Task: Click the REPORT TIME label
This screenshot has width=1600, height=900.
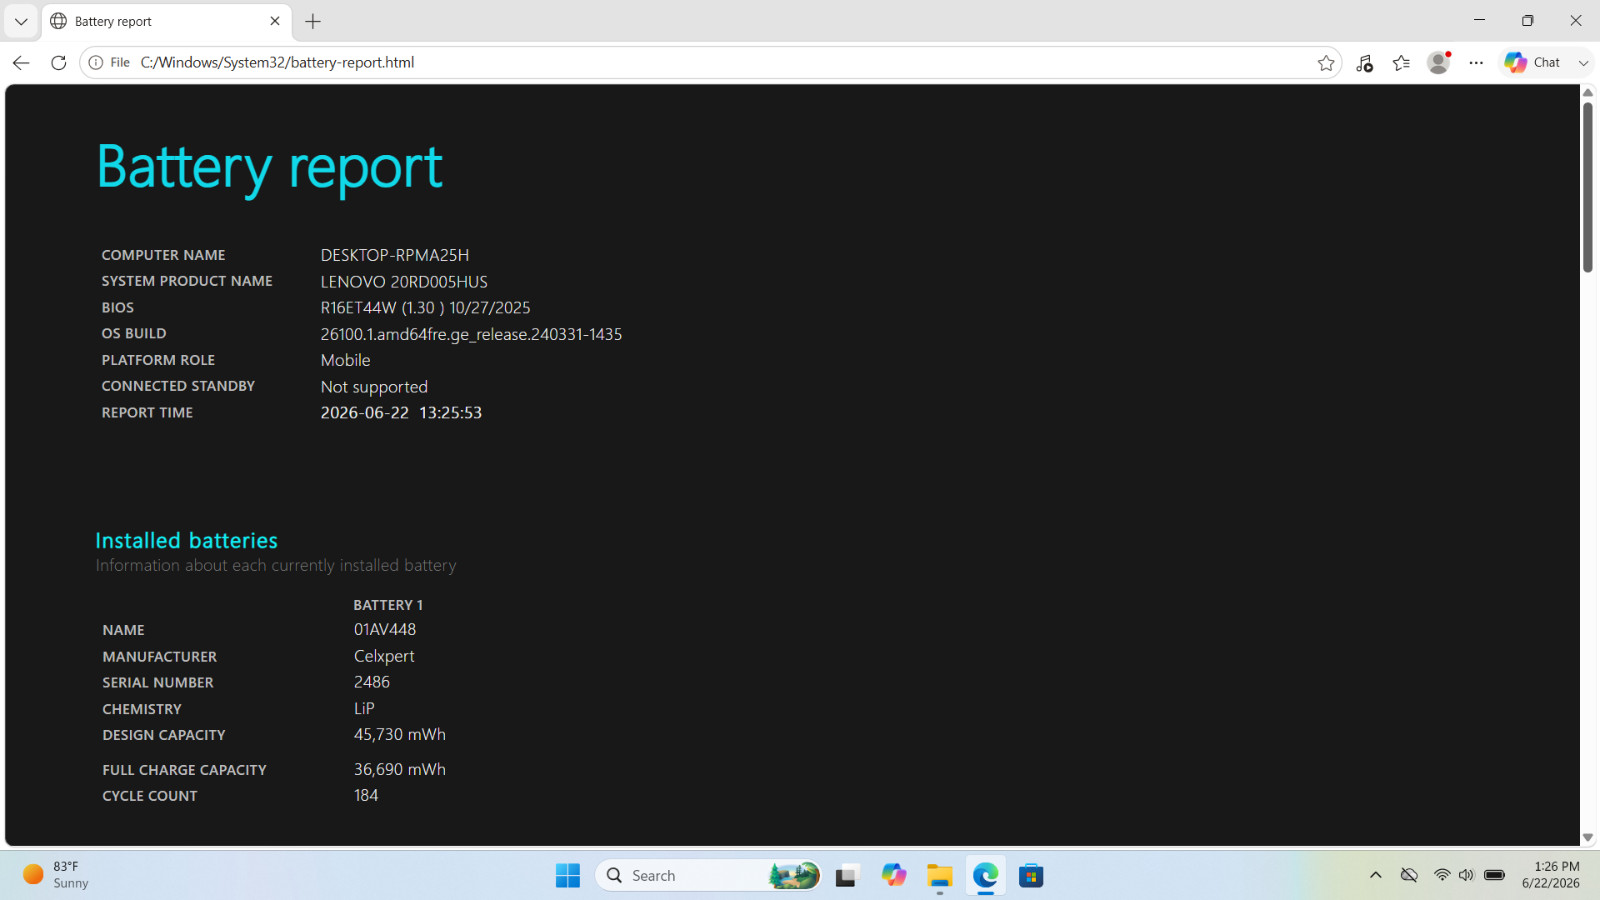Action: click(147, 413)
